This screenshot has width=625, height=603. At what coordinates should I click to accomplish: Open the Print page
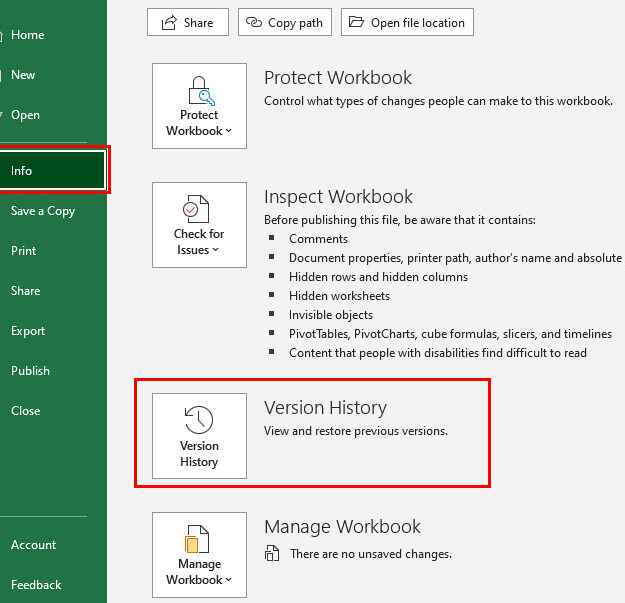coord(23,251)
